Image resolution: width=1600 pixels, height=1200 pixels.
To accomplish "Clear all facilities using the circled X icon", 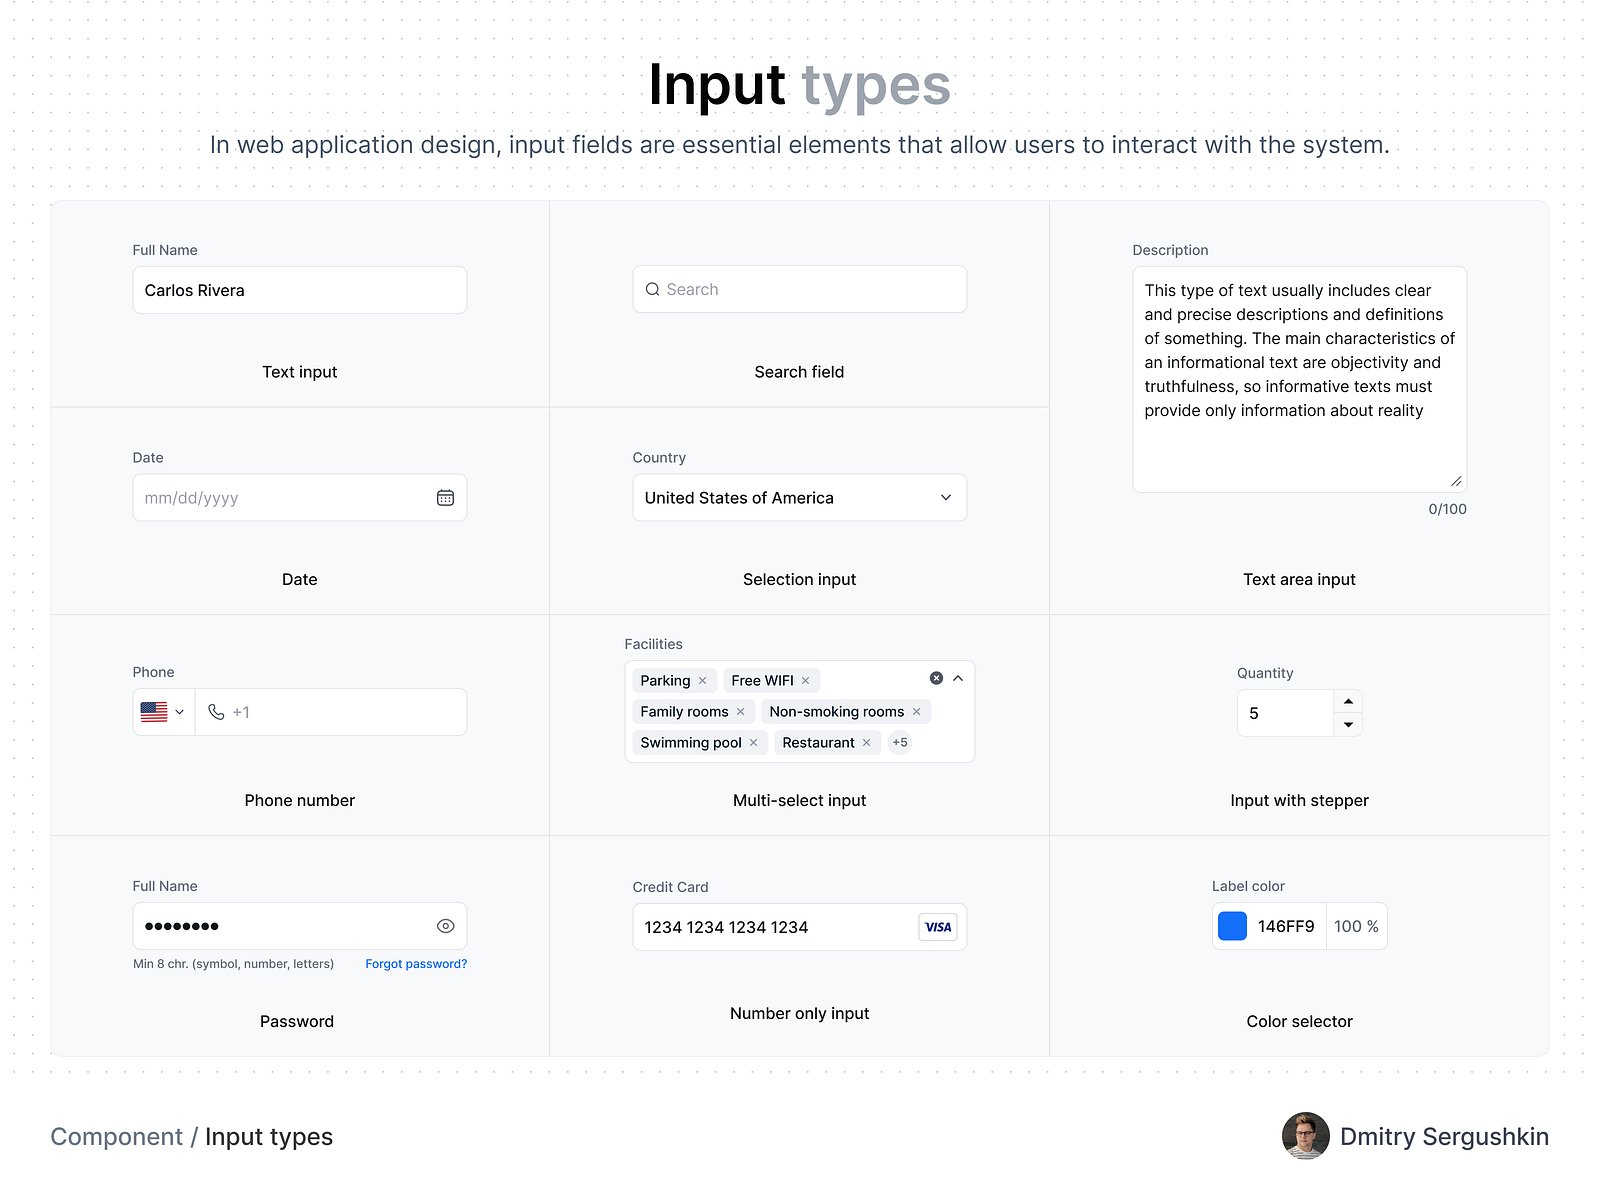I will click(936, 678).
